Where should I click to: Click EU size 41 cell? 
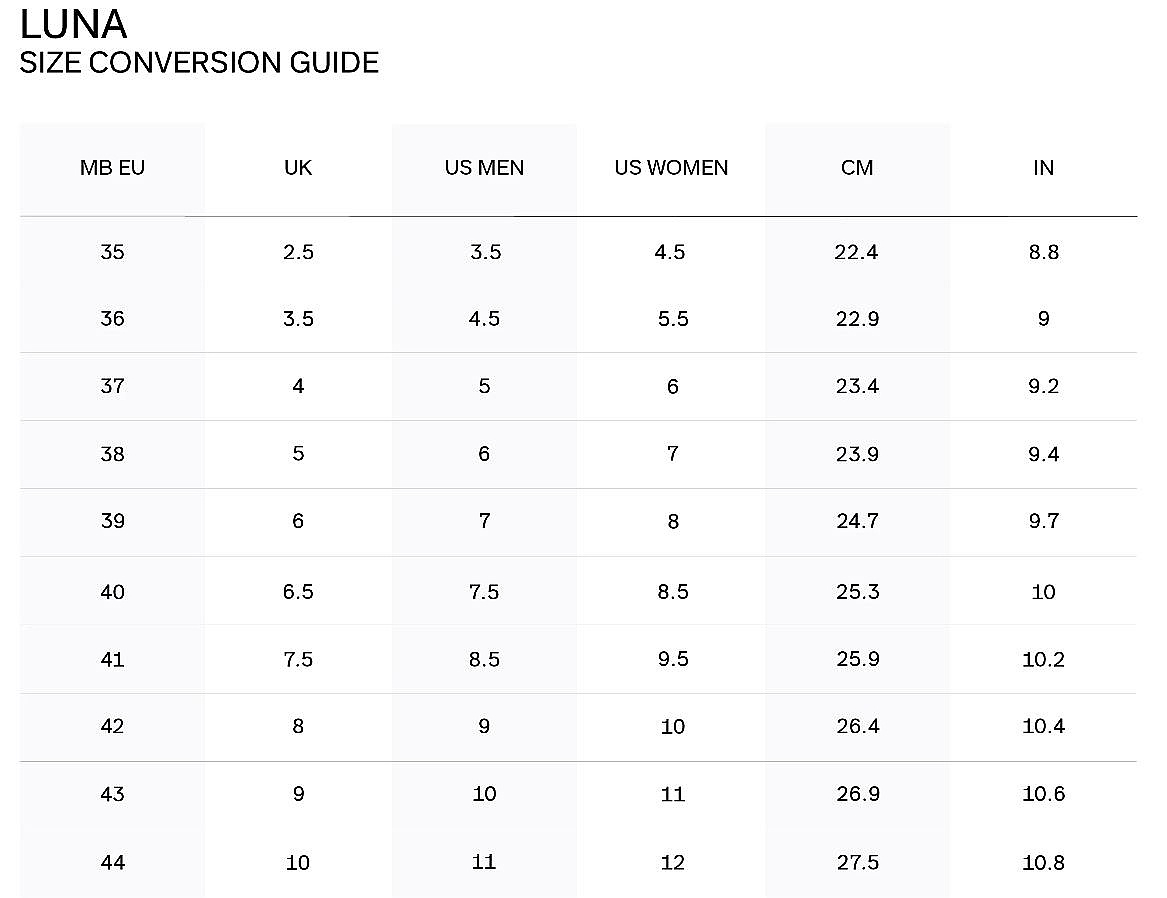point(112,660)
